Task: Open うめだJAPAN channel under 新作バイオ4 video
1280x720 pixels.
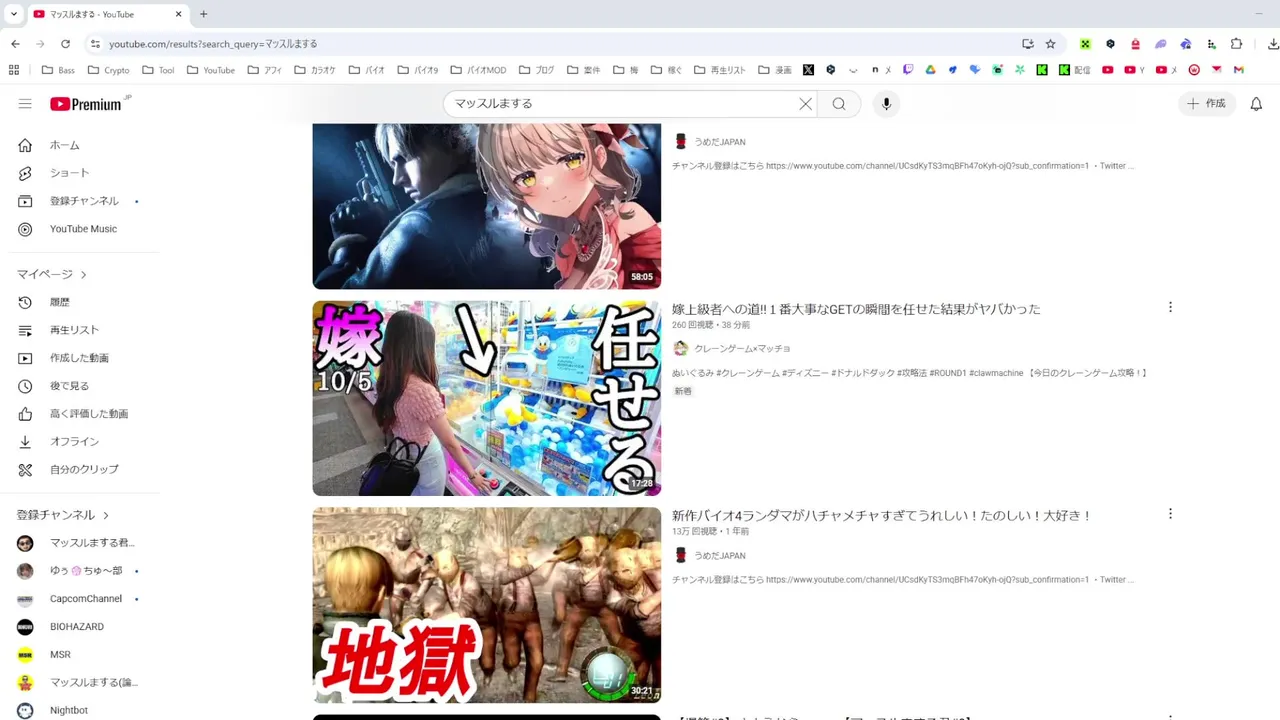Action: 720,555
